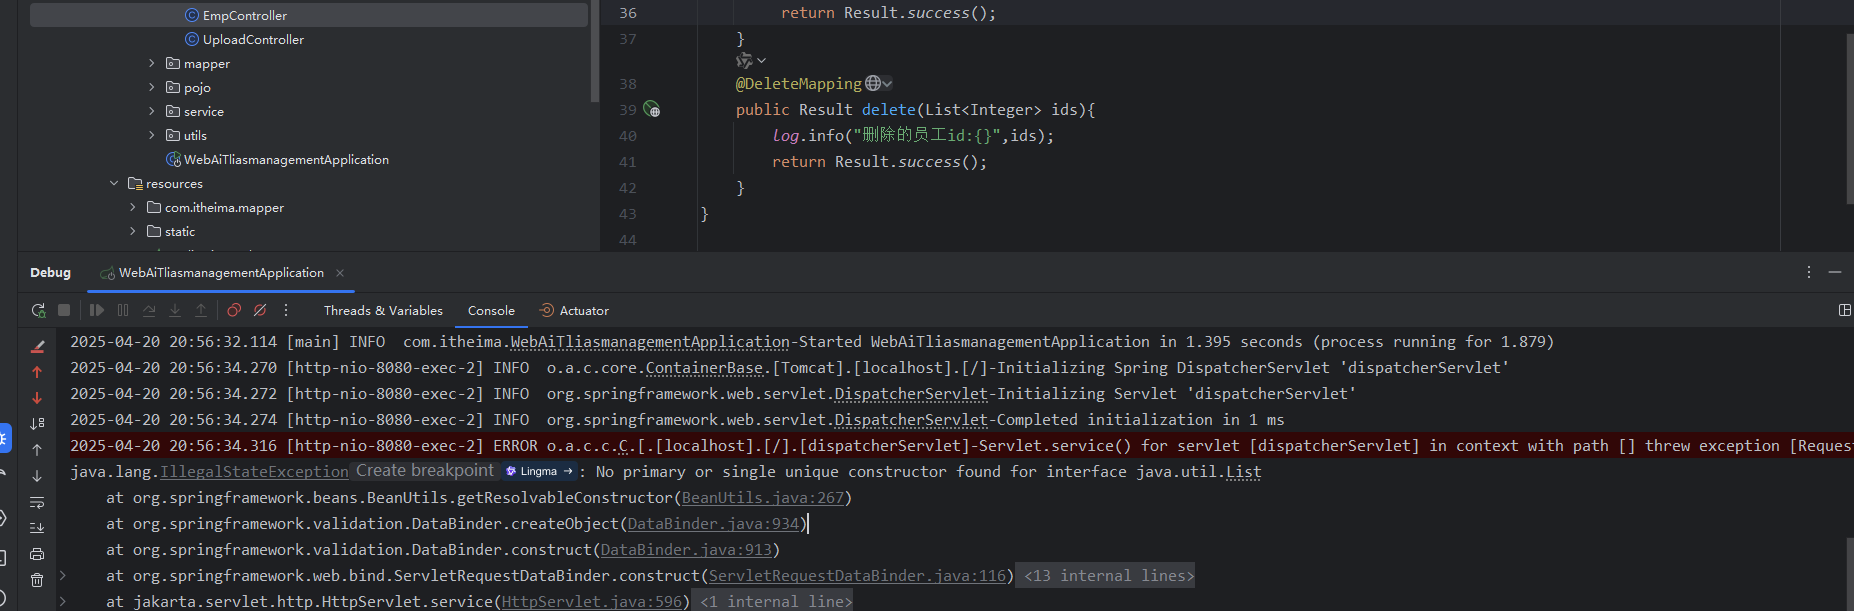Open @DeleteMapping URL globe dropdown
The image size is (1854, 611).
click(879, 83)
